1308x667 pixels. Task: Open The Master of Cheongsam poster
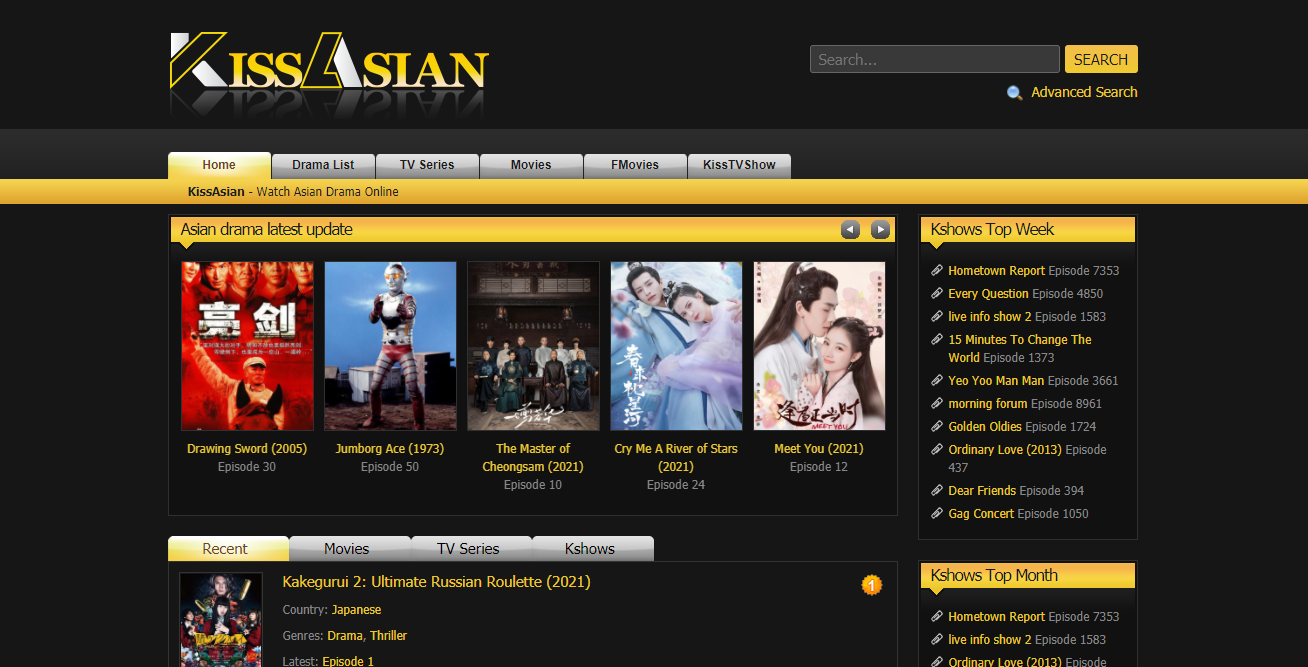click(x=533, y=346)
